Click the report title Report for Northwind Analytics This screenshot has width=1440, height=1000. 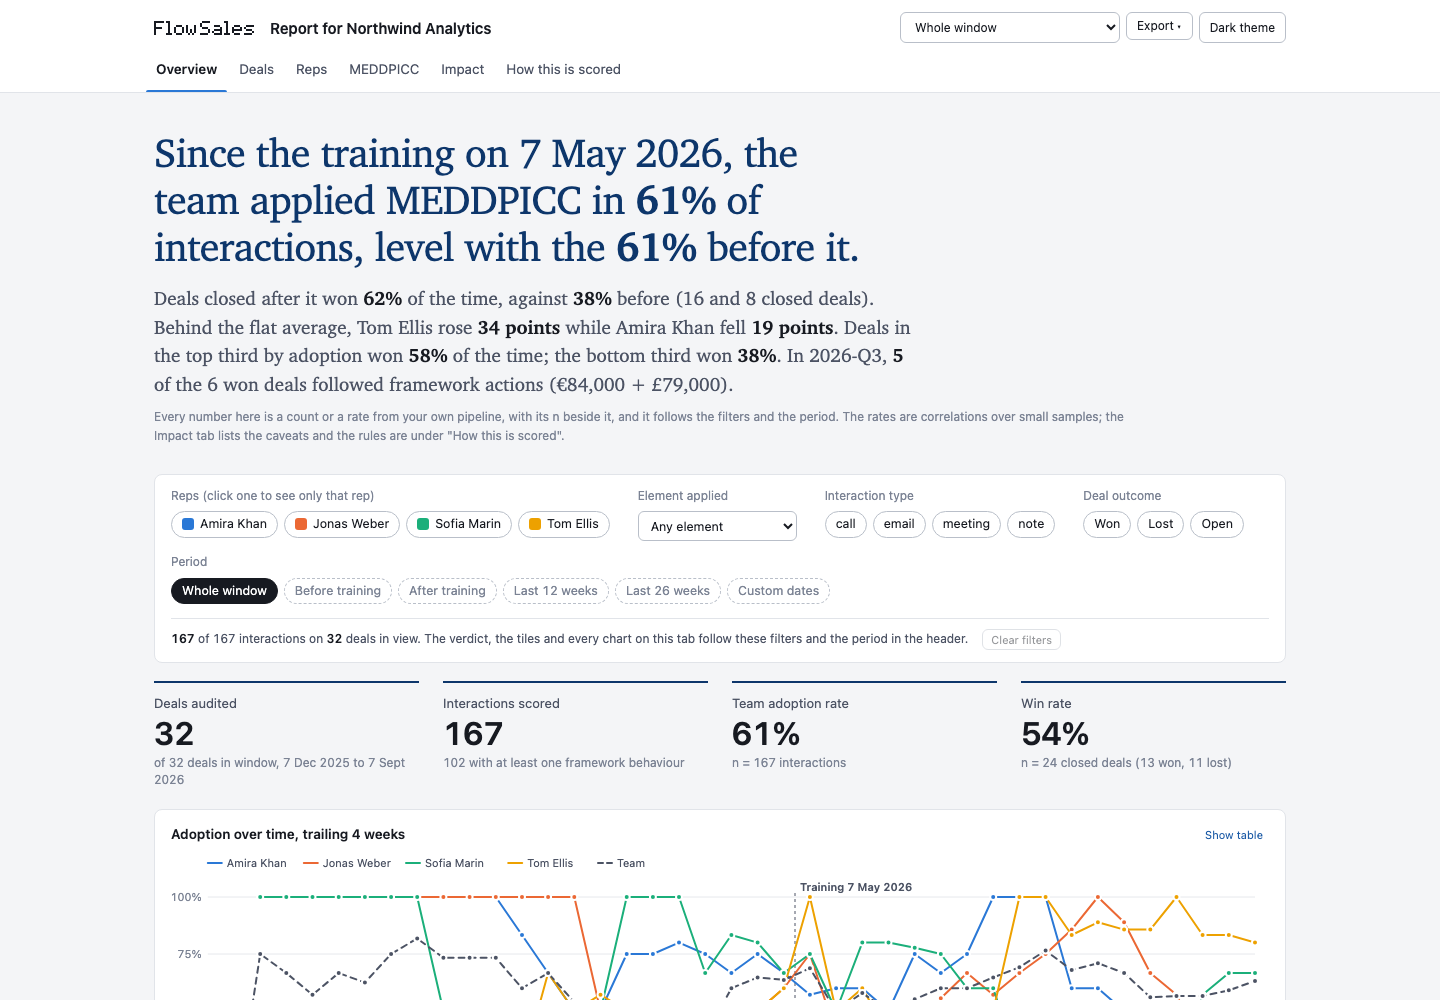click(380, 29)
